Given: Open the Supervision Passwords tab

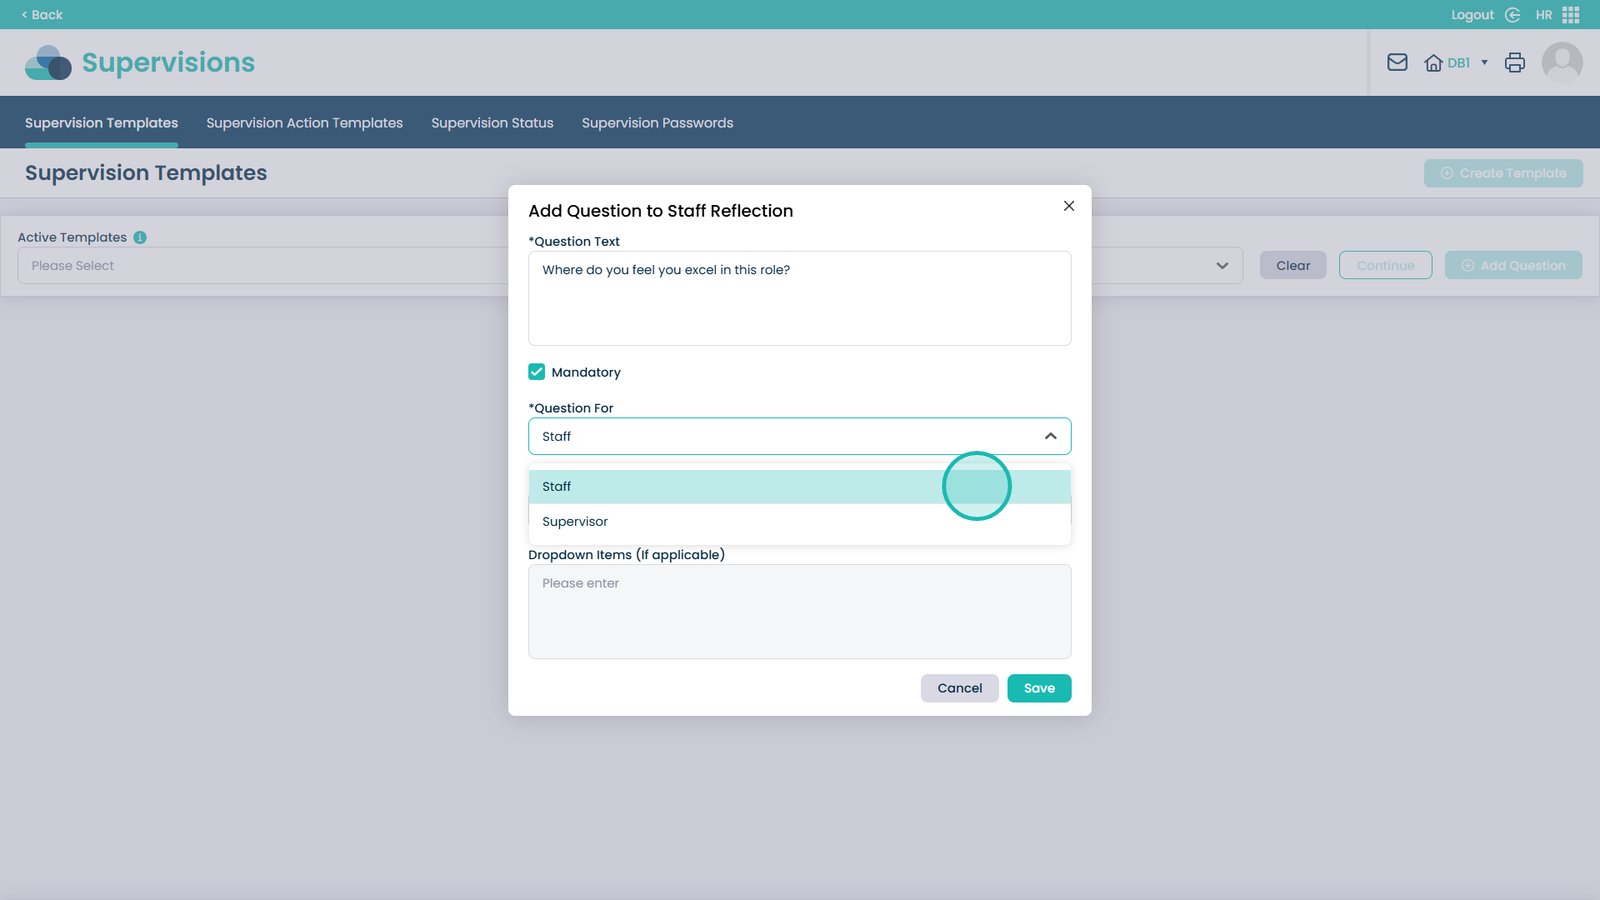Looking at the screenshot, I should 657,123.
